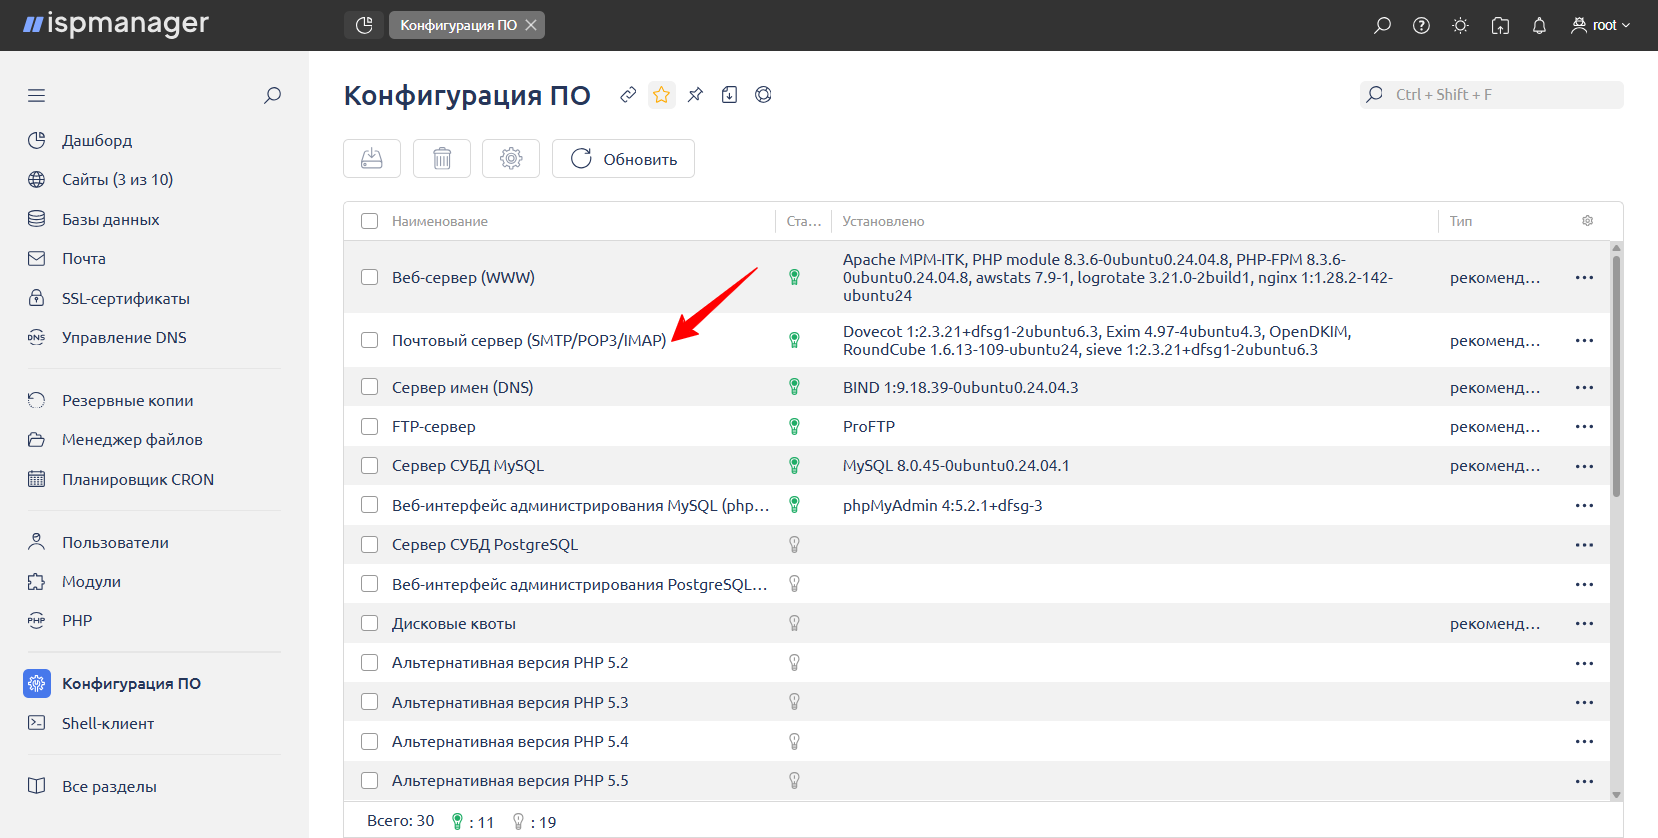This screenshot has width=1658, height=838.
Task: Click the install software toolbar icon
Action: pos(372,159)
